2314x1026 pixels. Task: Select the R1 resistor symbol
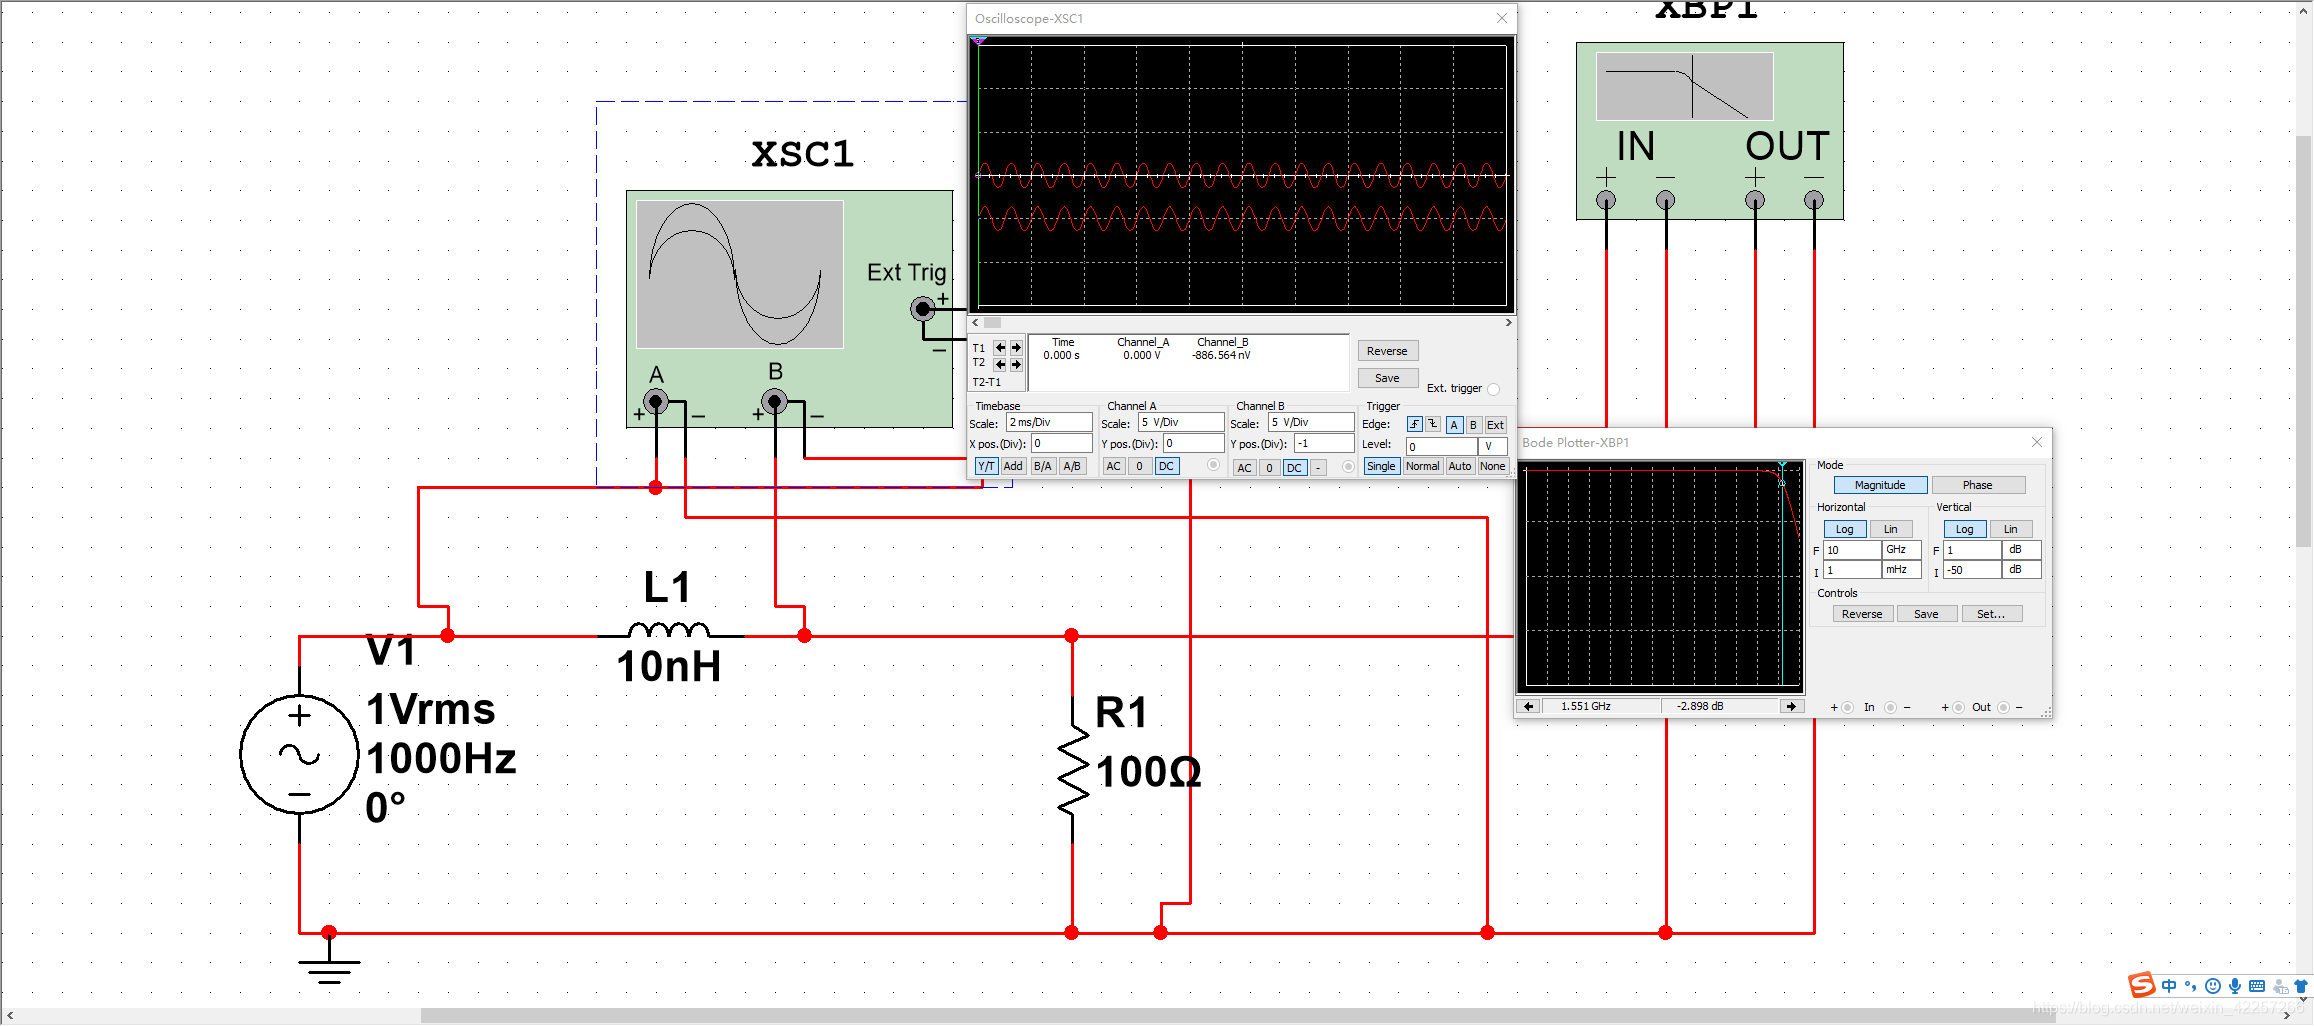[x=1072, y=770]
